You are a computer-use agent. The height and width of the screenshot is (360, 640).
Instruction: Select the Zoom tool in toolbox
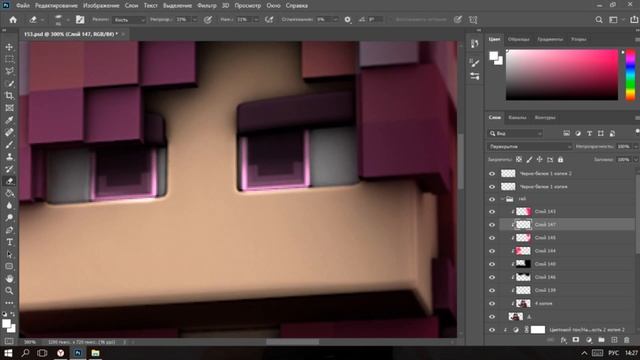pos(9,291)
